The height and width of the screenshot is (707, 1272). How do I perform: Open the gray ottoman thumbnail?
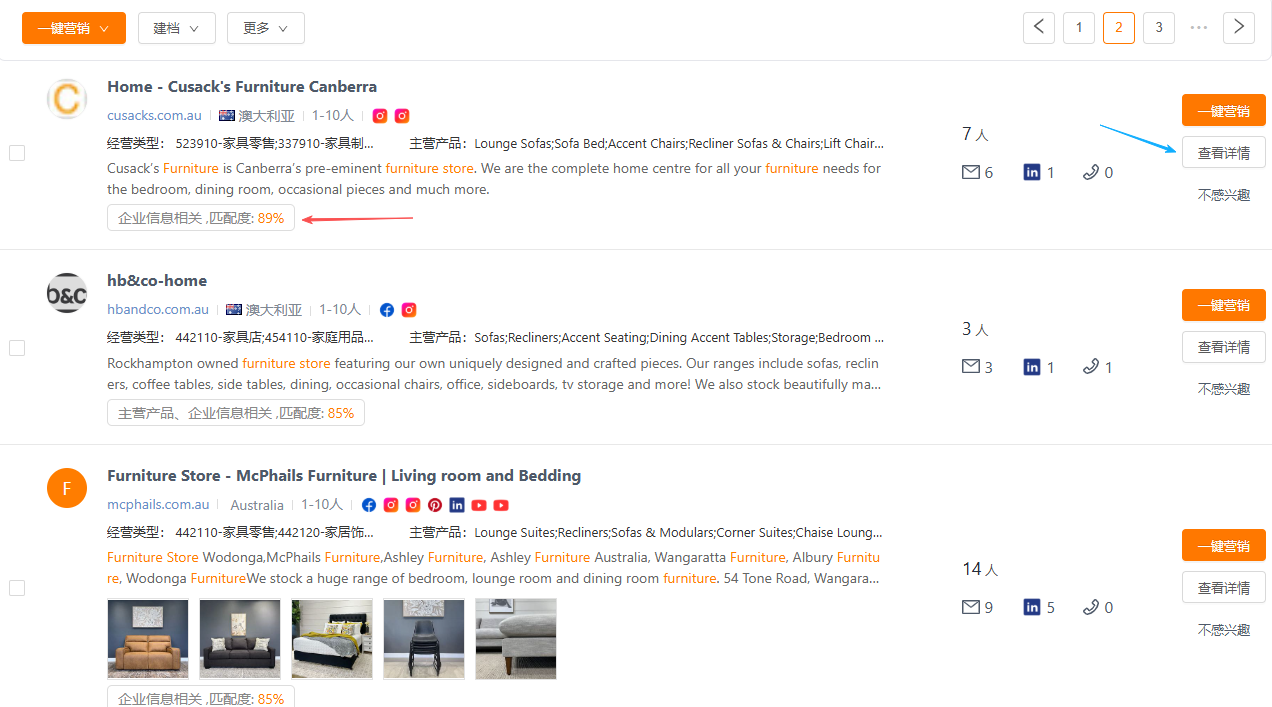pos(516,639)
